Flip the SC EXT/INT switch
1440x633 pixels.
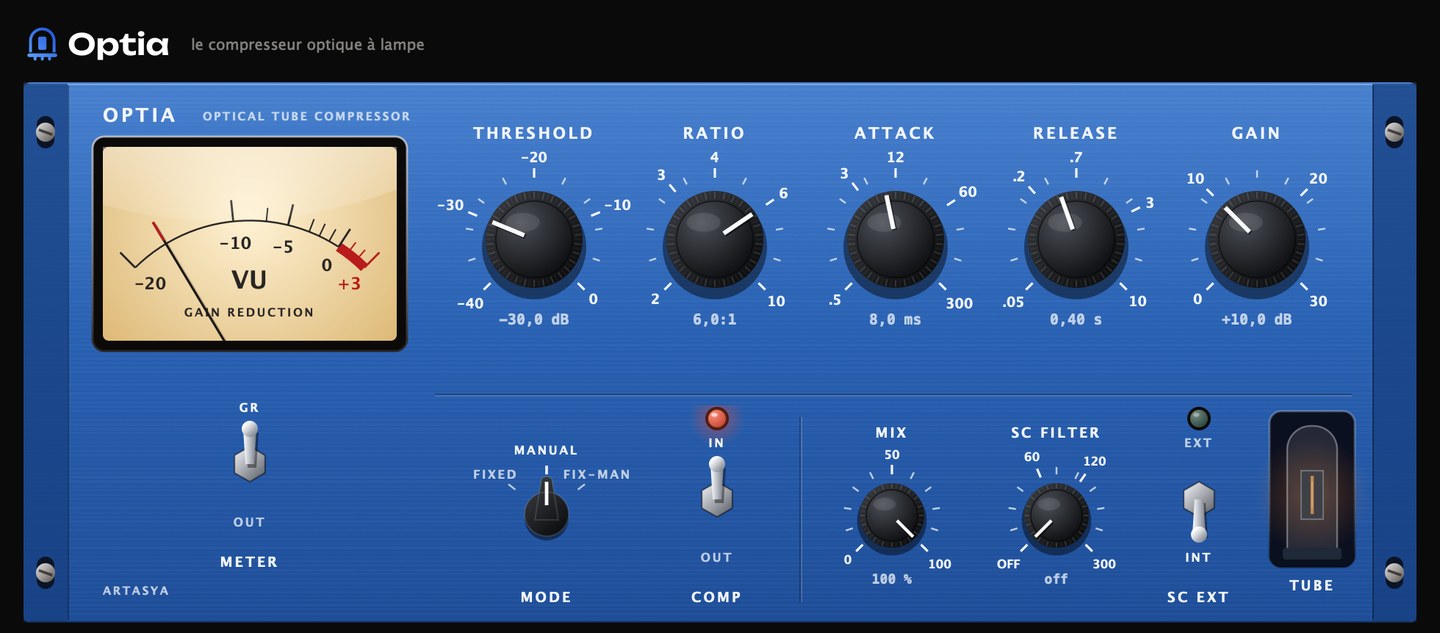[x=1198, y=510]
